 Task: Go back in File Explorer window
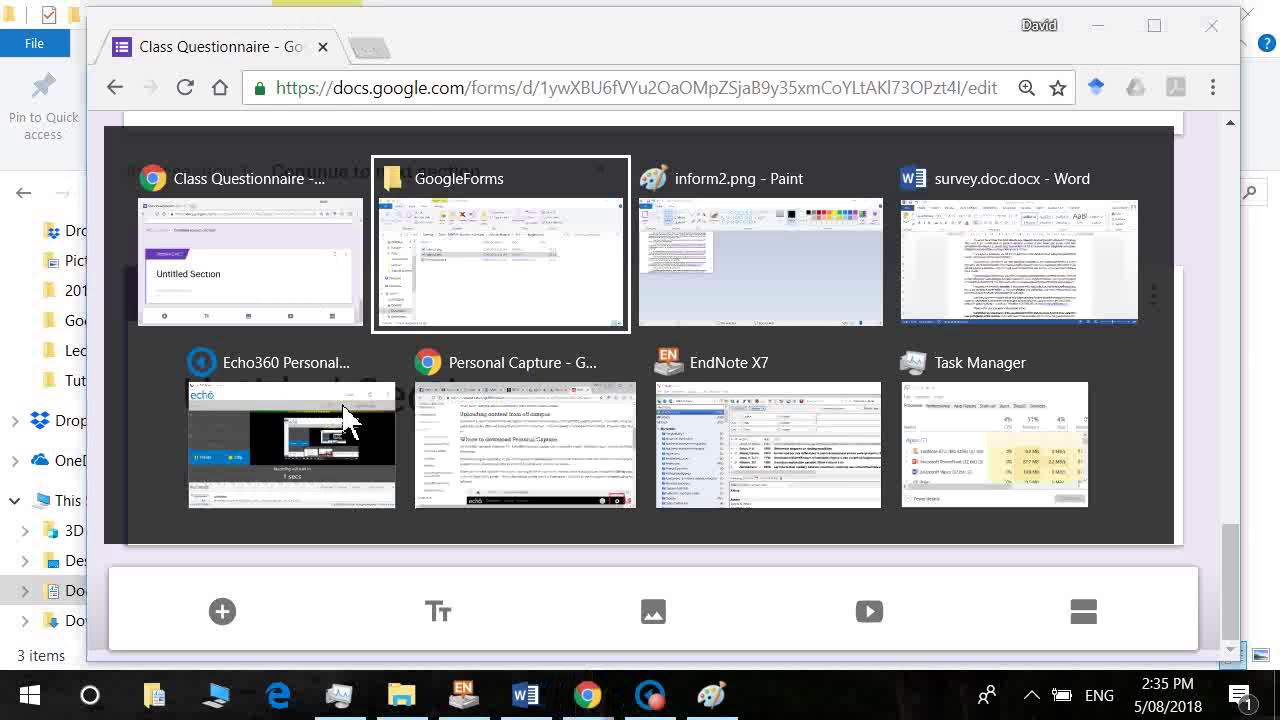(x=24, y=193)
